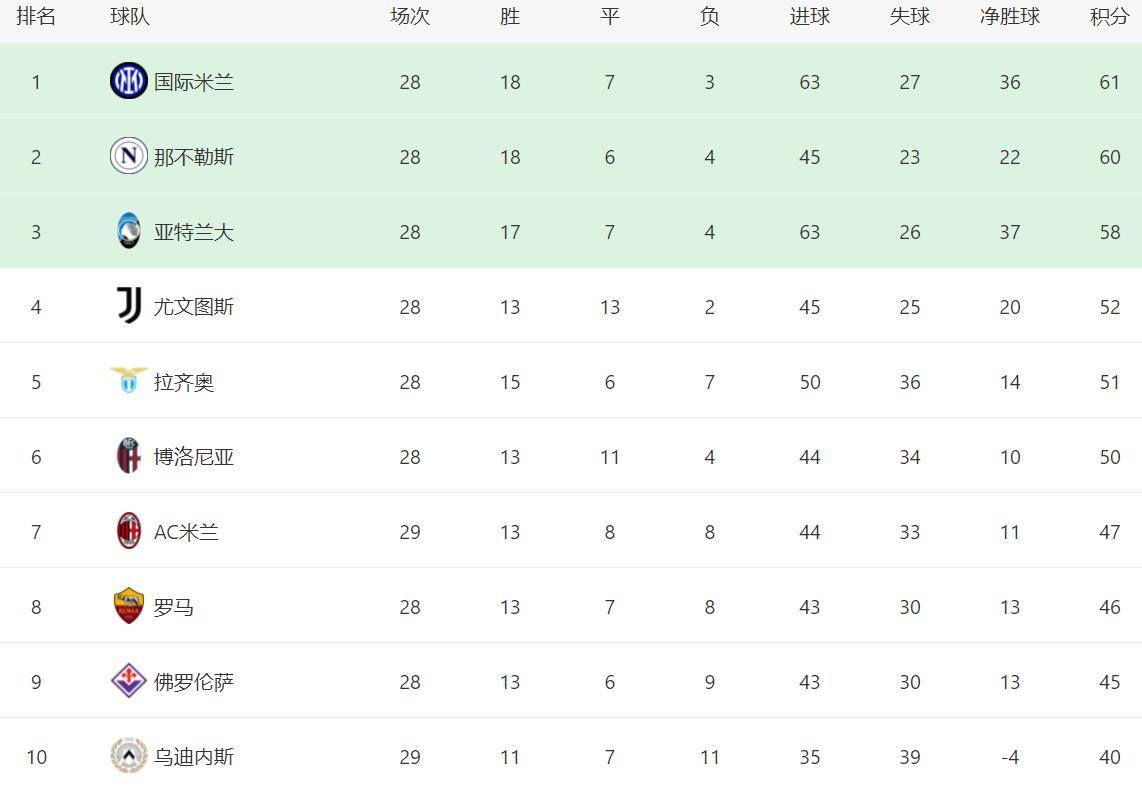Click the Roma wolf crest icon
1142x790 pixels.
point(129,606)
